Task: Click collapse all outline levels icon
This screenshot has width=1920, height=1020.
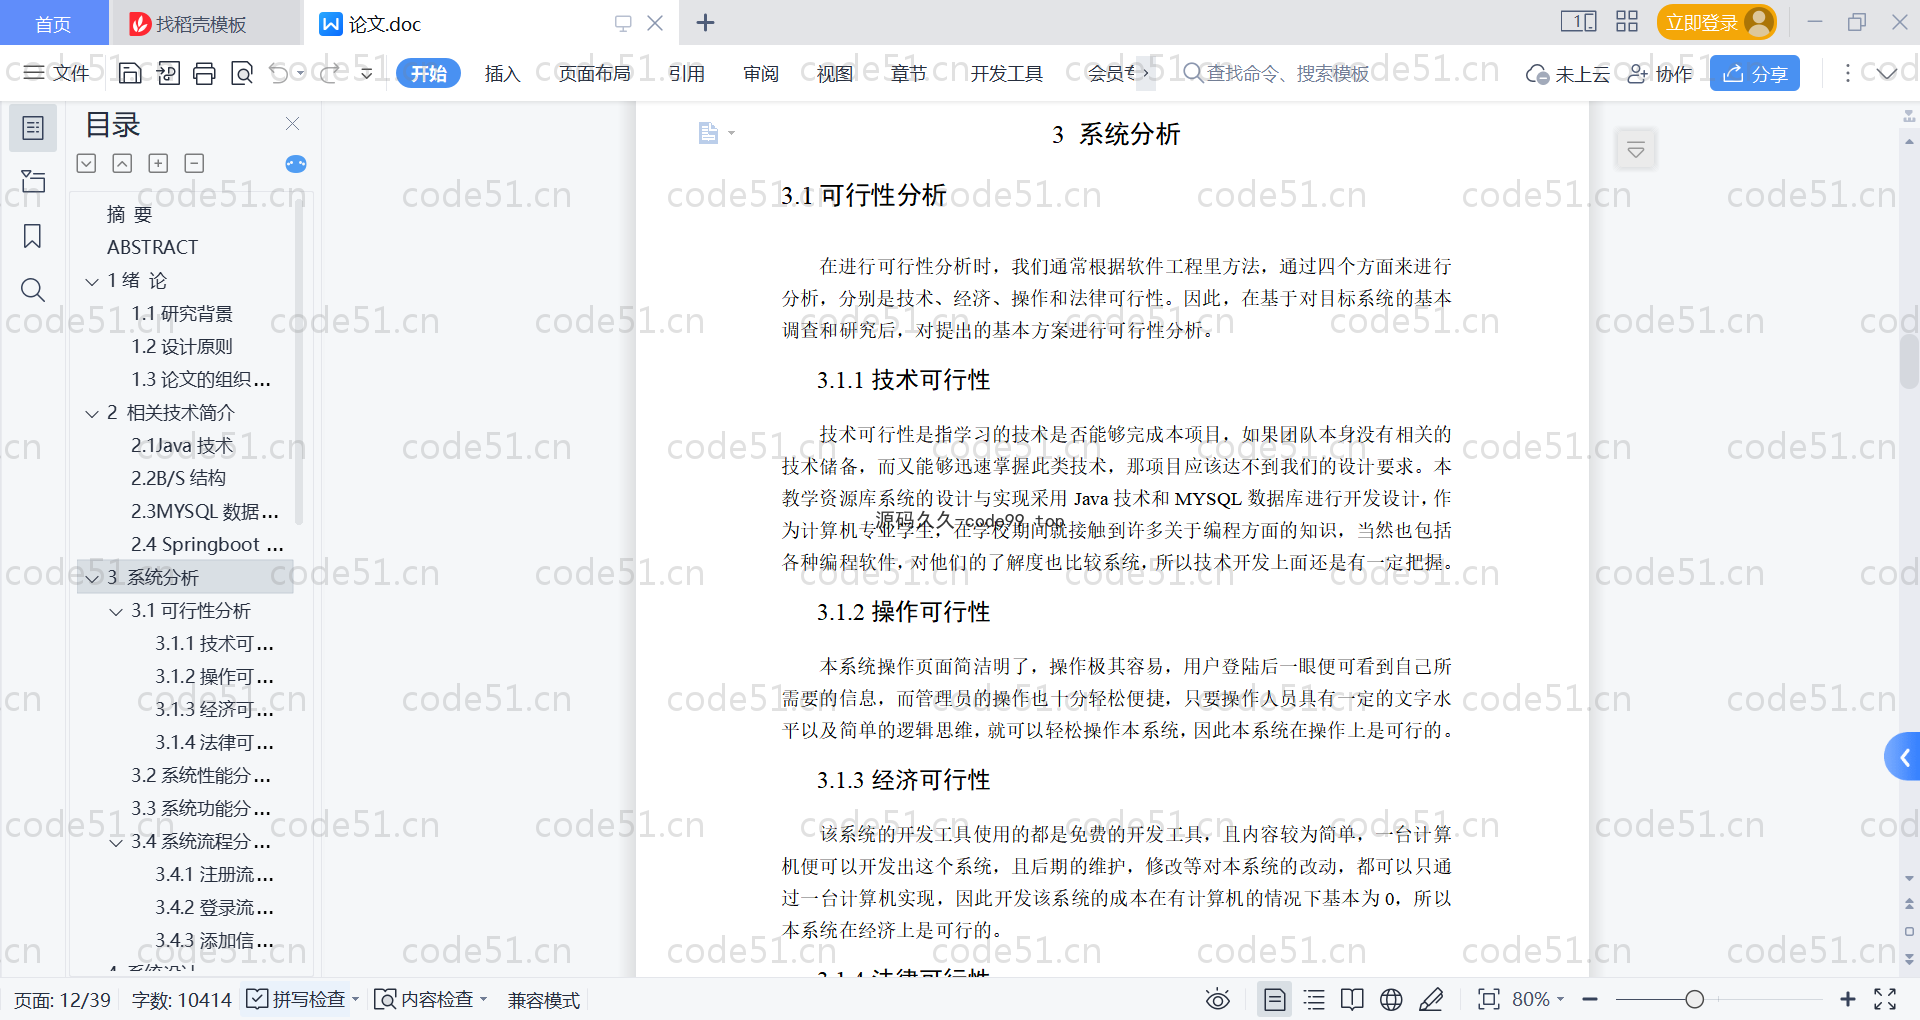Action: 122,163
